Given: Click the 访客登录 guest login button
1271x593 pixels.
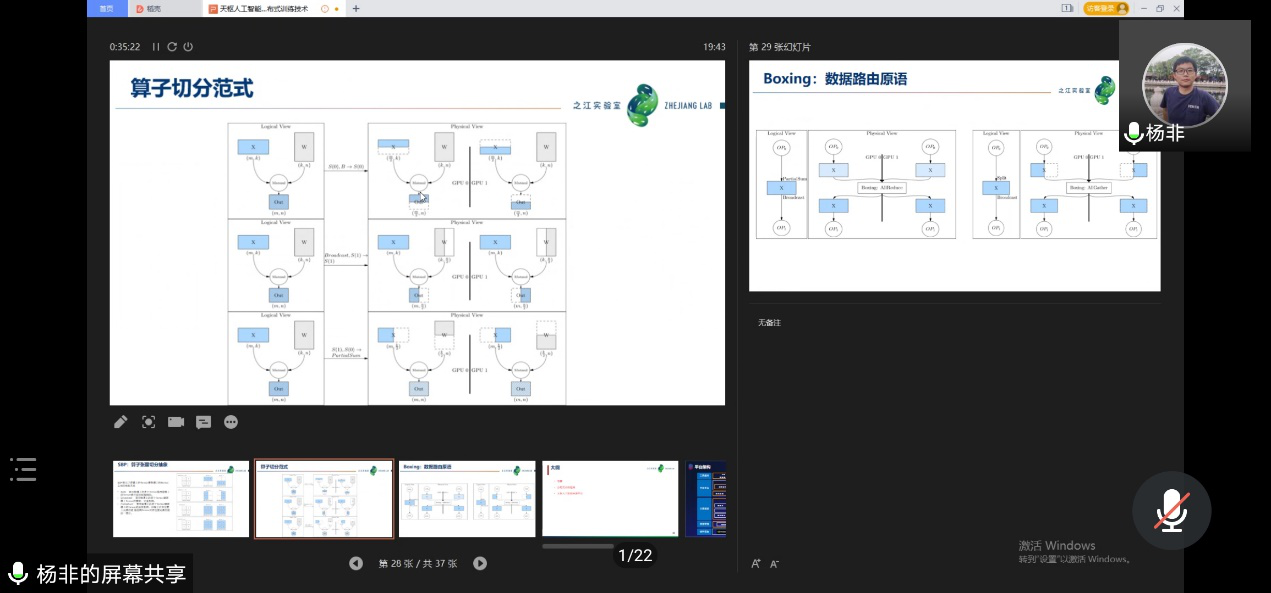Looking at the screenshot, I should 1106,8.
